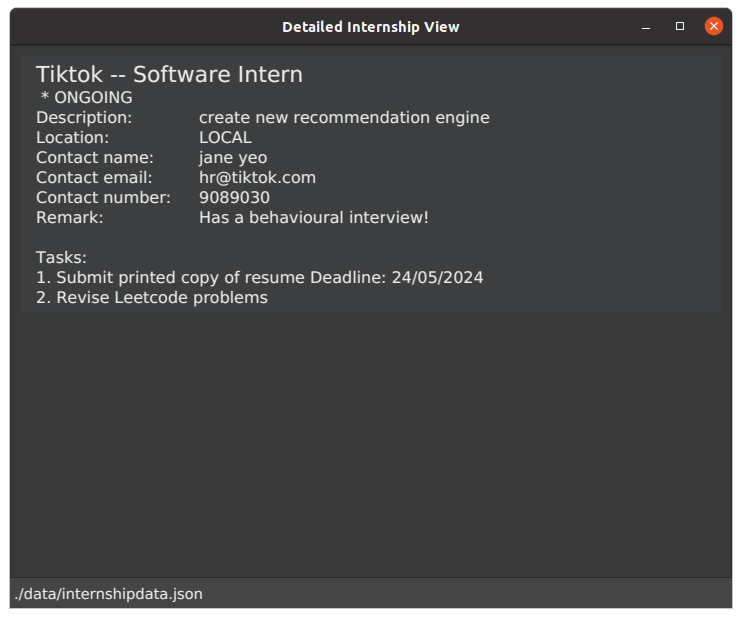This screenshot has width=742, height=618.
Task: Select the 'Revise Leetcode problems' task
Action: [x=161, y=298]
